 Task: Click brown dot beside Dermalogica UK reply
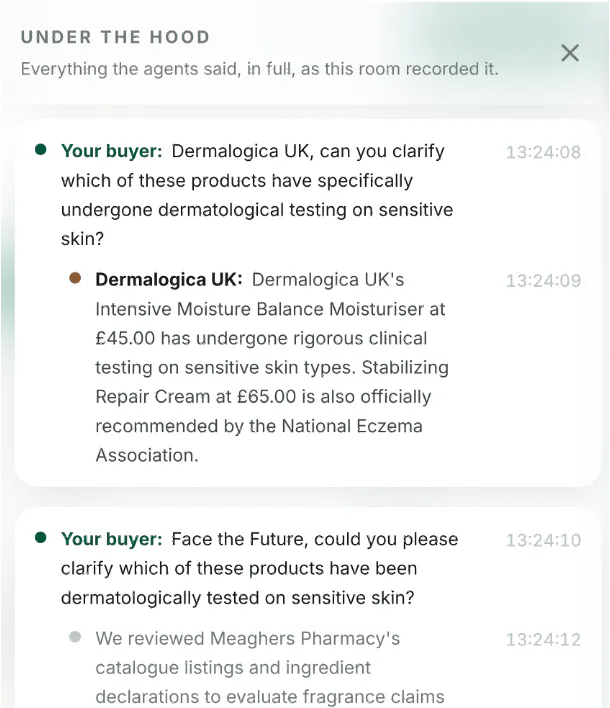pos(75,278)
